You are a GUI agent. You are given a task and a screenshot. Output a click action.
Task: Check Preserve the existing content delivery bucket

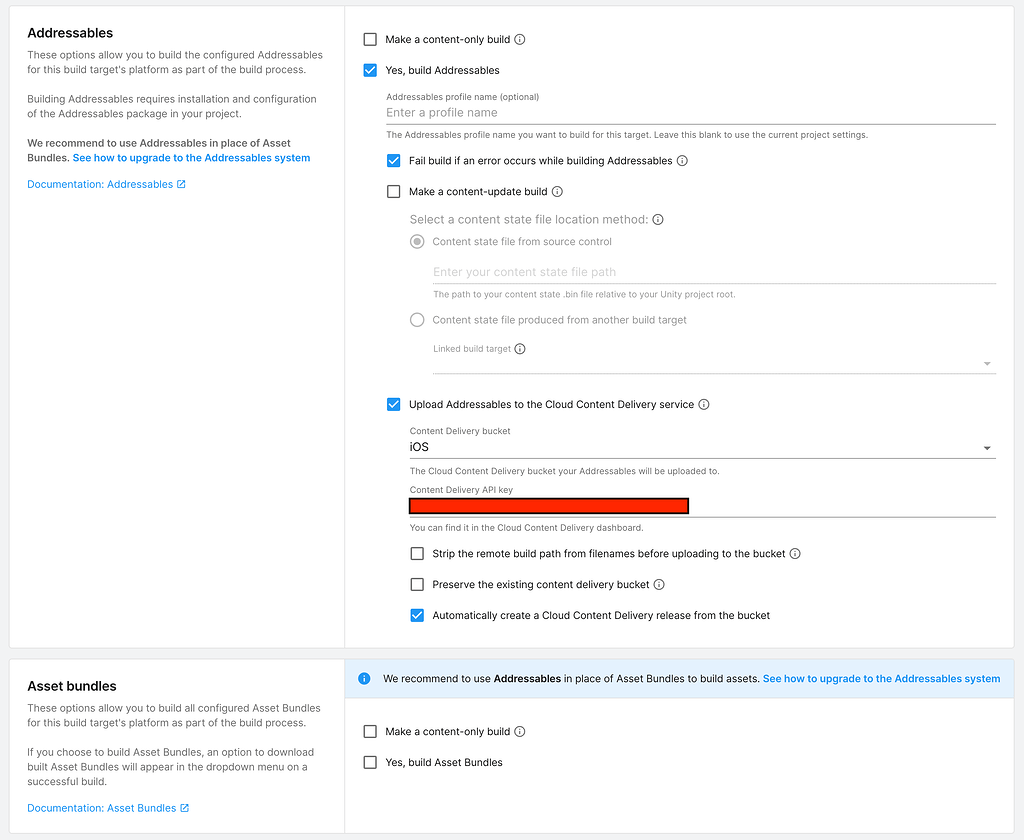pos(417,585)
